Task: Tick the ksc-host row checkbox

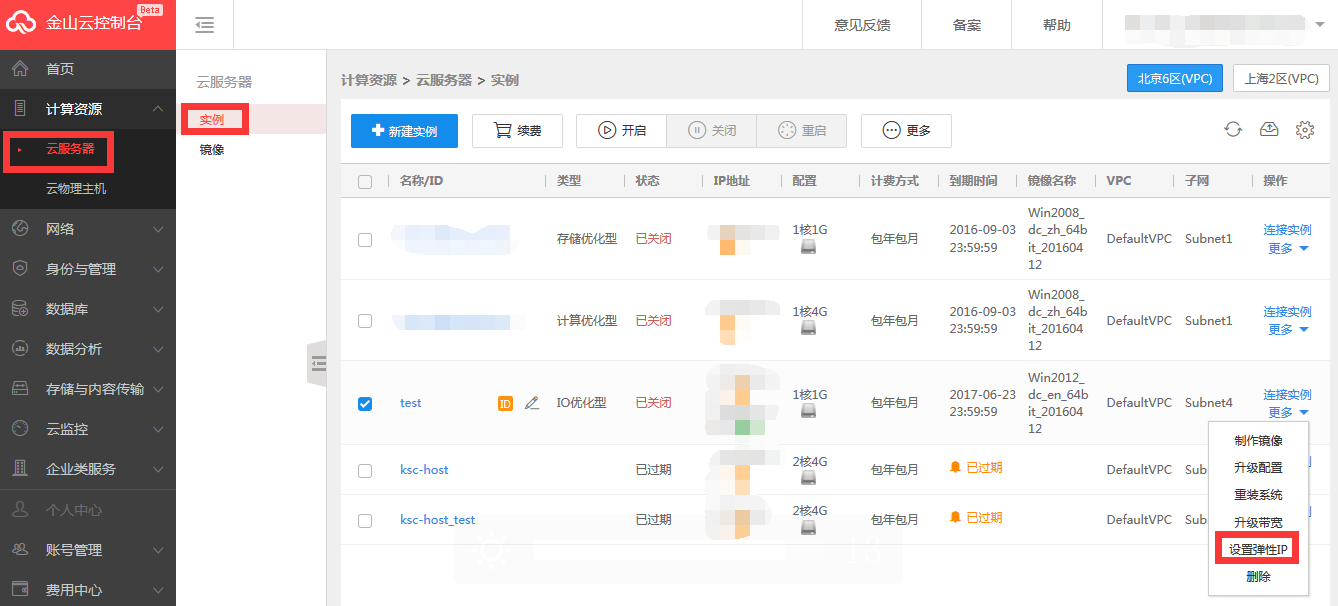Action: pos(365,470)
